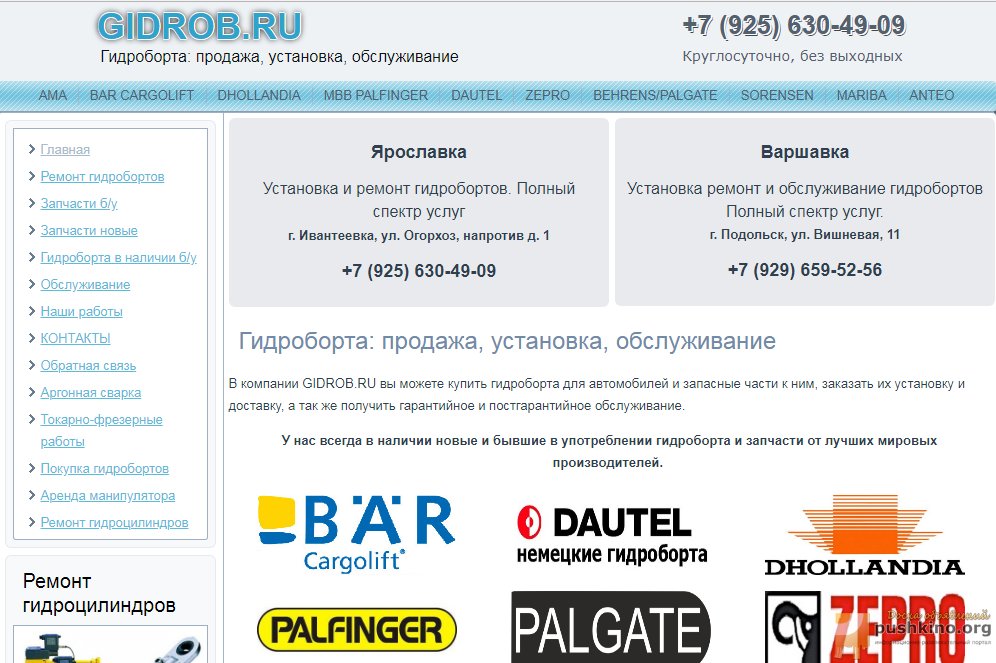Image resolution: width=996 pixels, height=663 pixels.
Task: Click the DHOLLANDIA brand logo
Action: point(864,535)
